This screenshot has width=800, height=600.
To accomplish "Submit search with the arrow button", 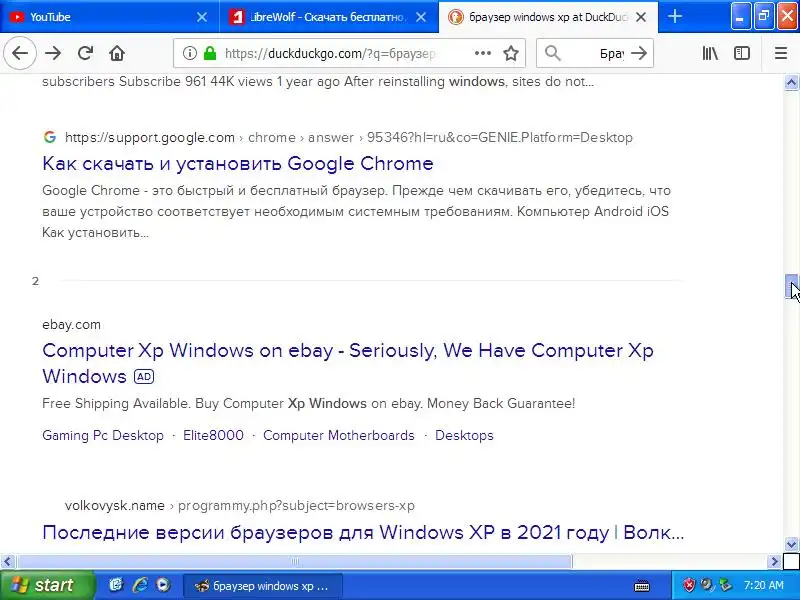I will coord(639,53).
